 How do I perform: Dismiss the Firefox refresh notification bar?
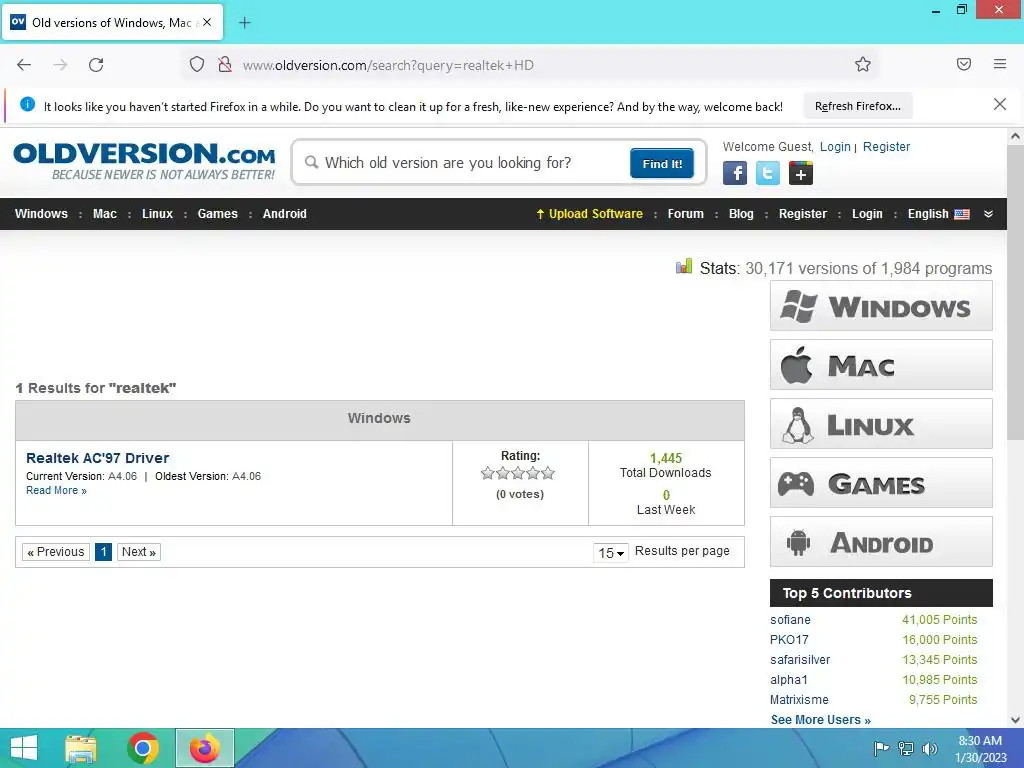click(999, 104)
